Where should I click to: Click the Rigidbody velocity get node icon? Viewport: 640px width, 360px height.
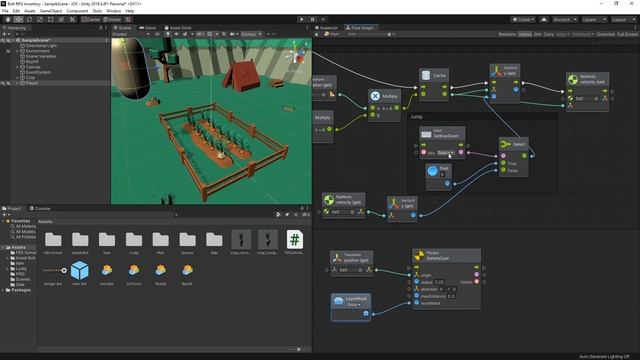pos(329,200)
